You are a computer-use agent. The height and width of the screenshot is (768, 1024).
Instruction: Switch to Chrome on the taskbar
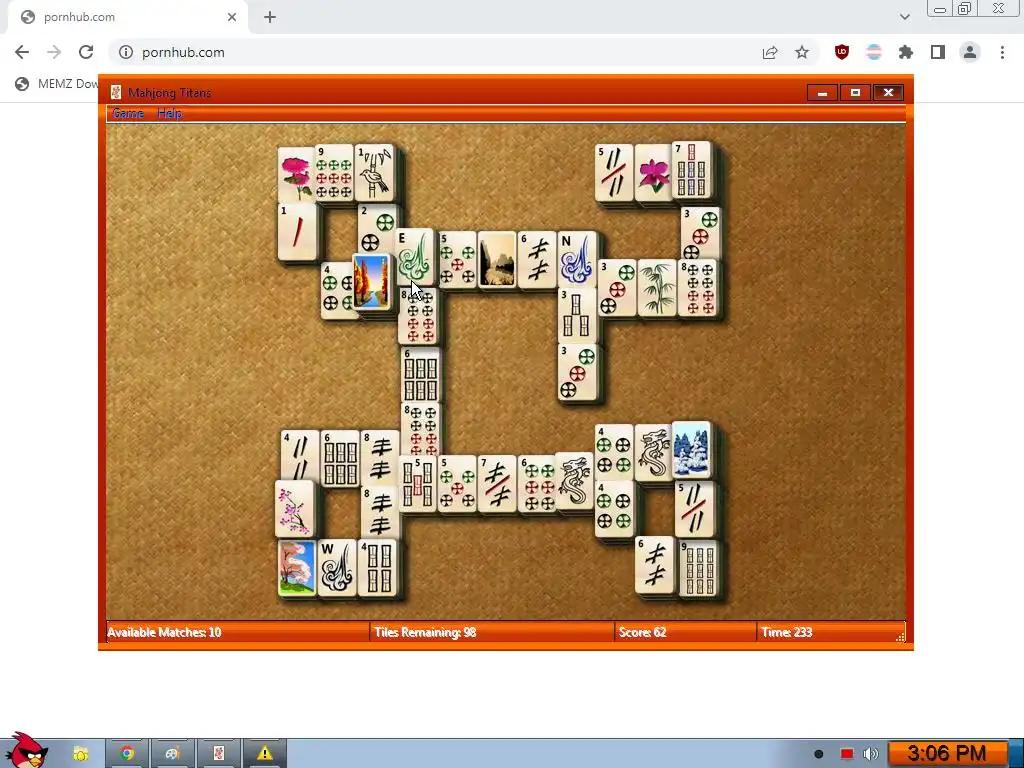pos(127,754)
